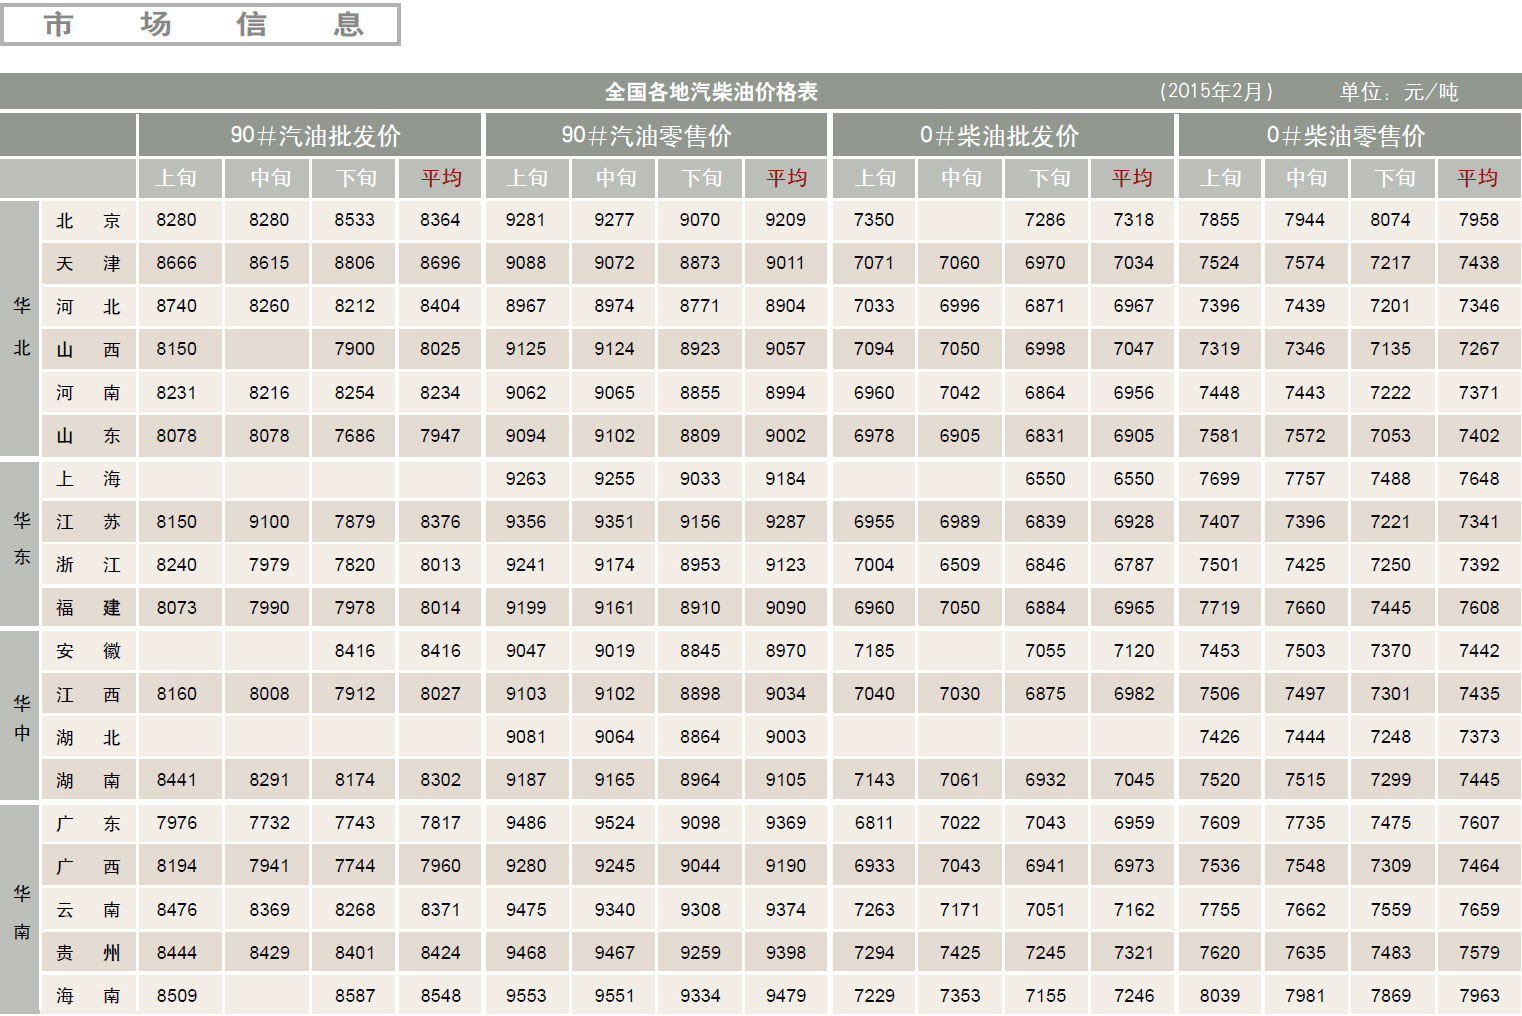Image resolution: width=1522 pixels, height=1016 pixels.
Task: Select the 90#汽油批发价 column header
Action: pos(309,135)
